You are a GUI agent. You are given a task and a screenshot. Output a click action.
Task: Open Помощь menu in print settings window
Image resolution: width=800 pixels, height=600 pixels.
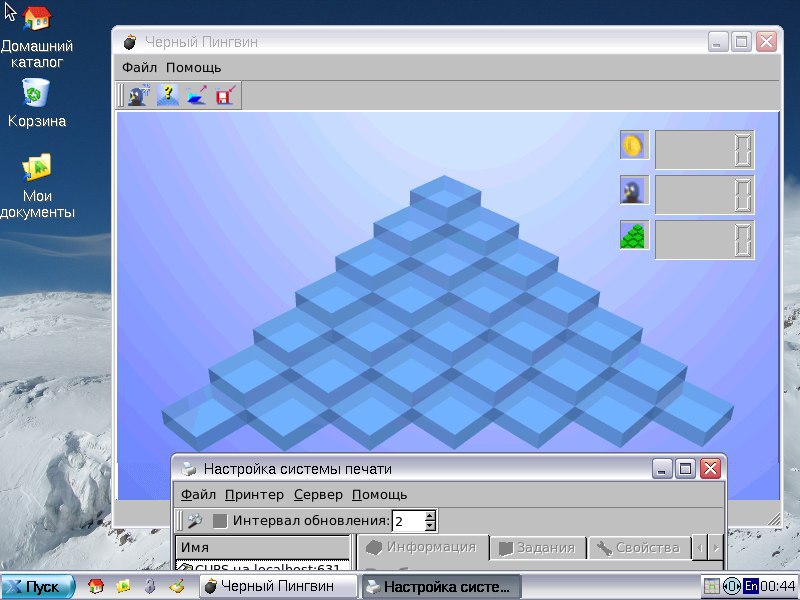(380, 494)
